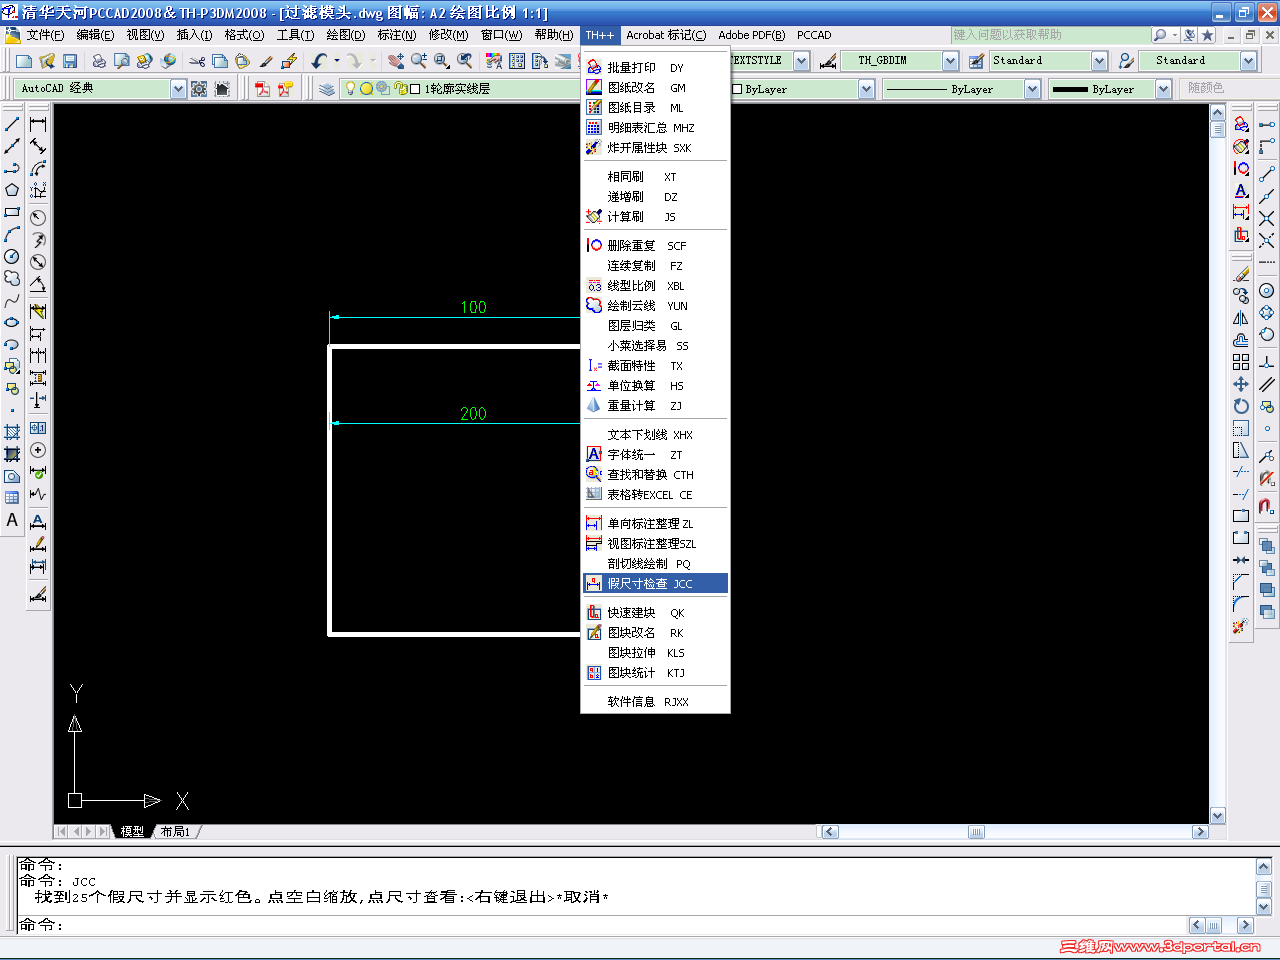Viewport: 1280px width, 960px height.
Task: Click the ByLayer color swatch
Action: pyautogui.click(x=737, y=89)
